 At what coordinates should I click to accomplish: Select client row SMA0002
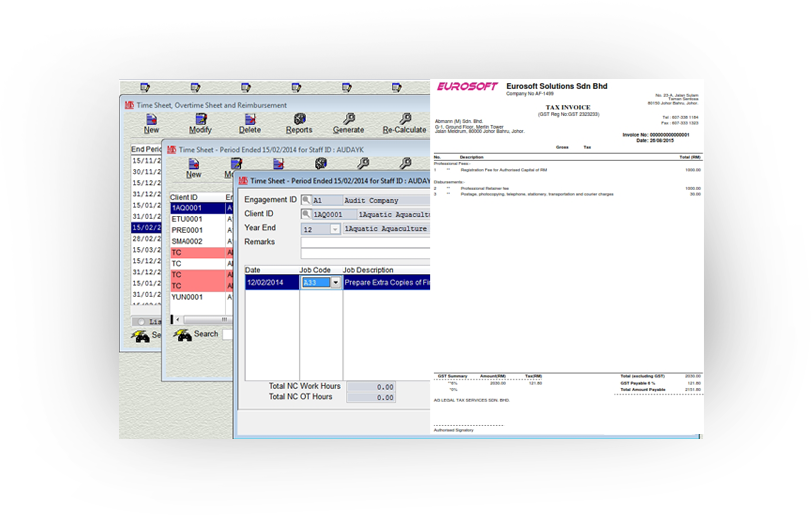click(202, 241)
